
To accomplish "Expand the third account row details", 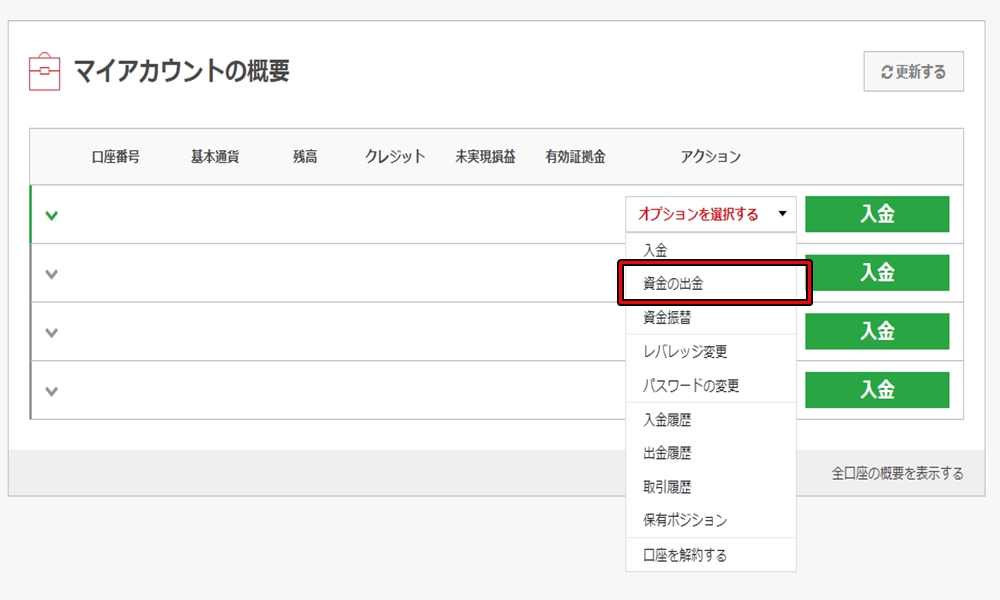I will (x=49, y=331).
